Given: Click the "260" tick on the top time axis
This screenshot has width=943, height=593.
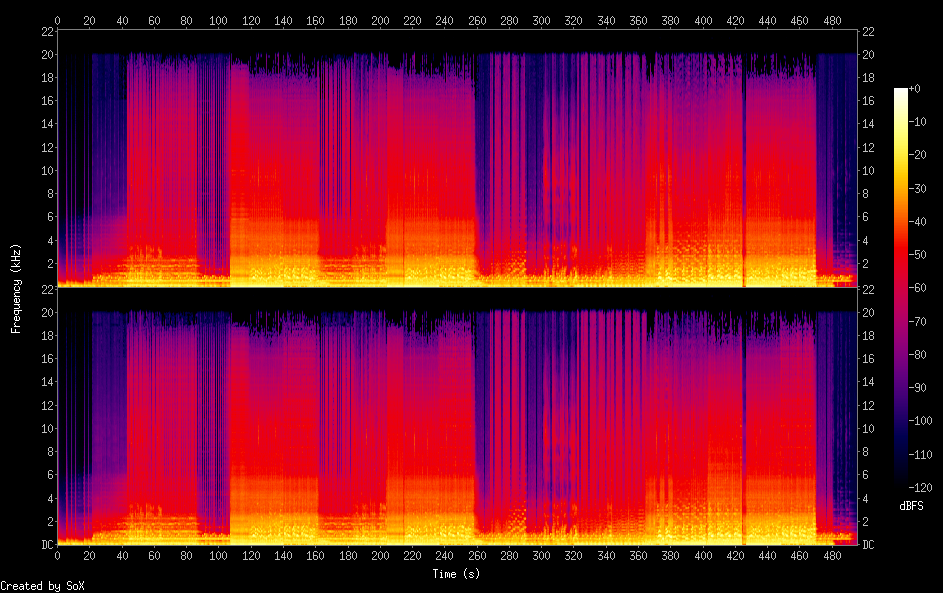Looking at the screenshot, I should click(x=477, y=20).
